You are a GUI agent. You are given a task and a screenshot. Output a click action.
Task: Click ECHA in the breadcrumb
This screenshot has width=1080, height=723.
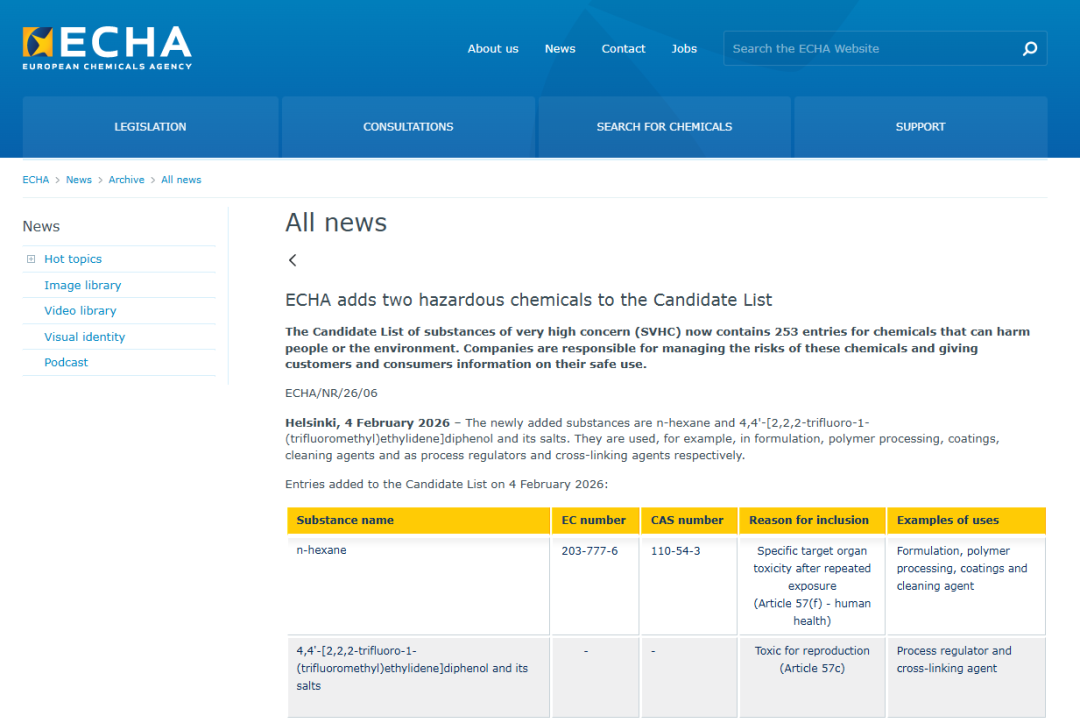click(35, 180)
